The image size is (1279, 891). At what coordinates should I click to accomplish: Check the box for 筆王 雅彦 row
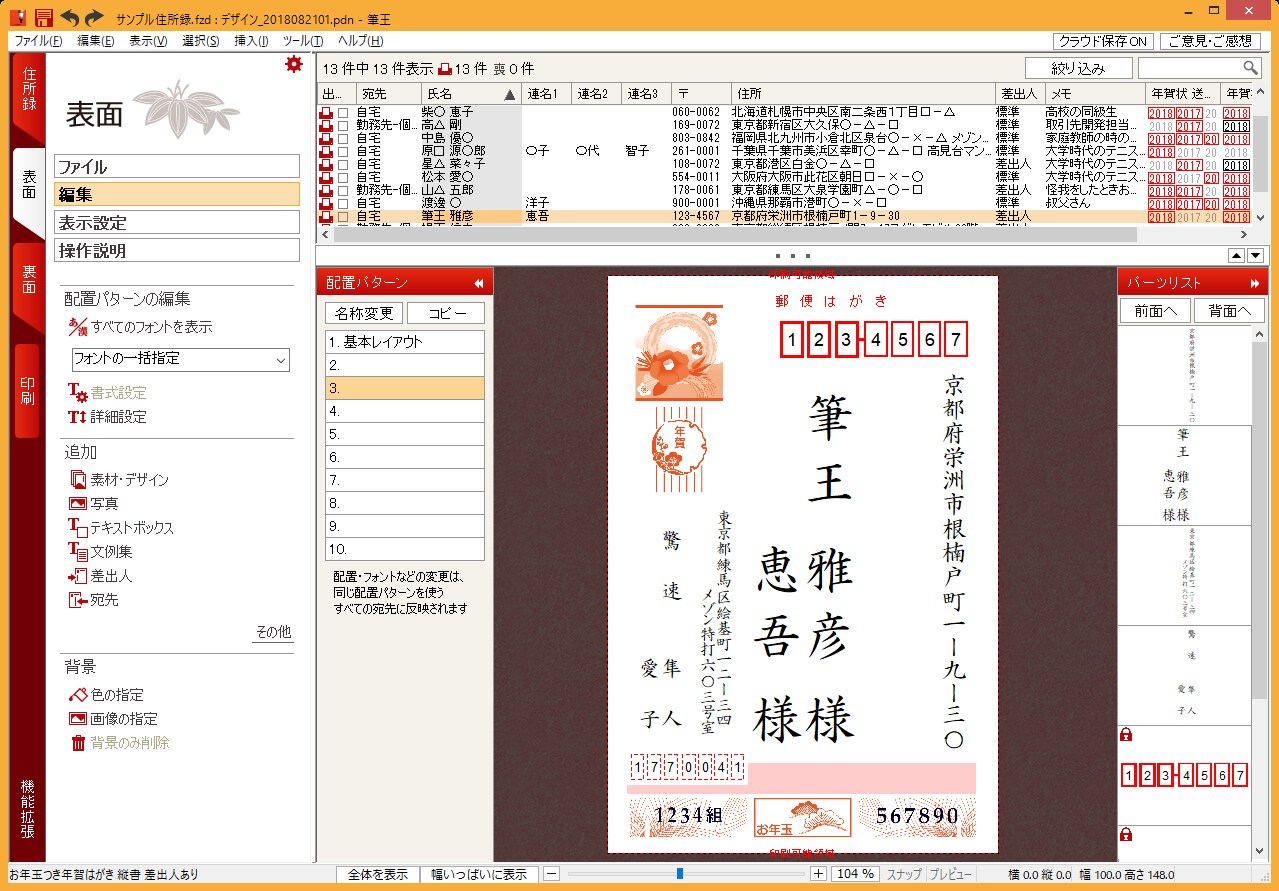click(x=343, y=216)
